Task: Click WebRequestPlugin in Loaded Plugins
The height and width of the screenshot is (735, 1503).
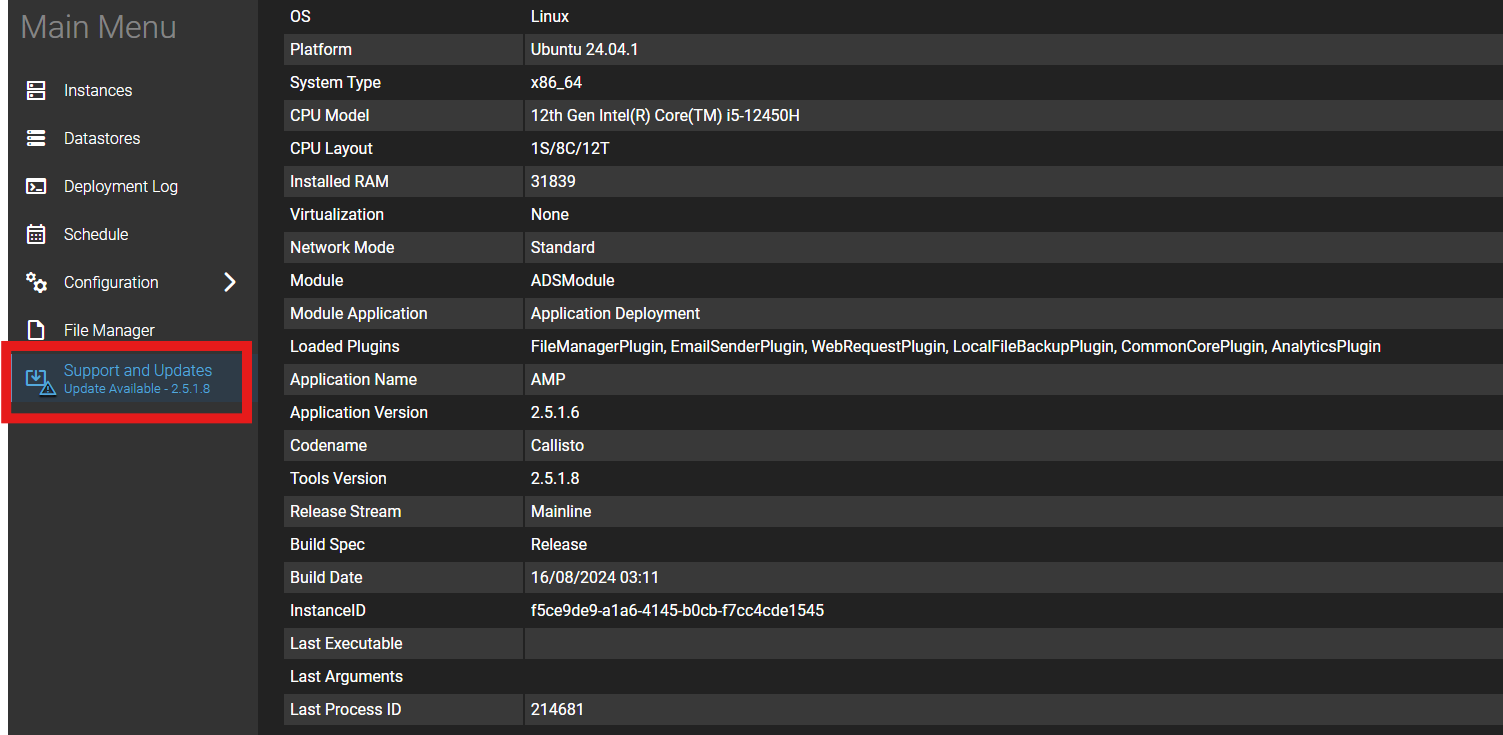Action: click(877, 347)
